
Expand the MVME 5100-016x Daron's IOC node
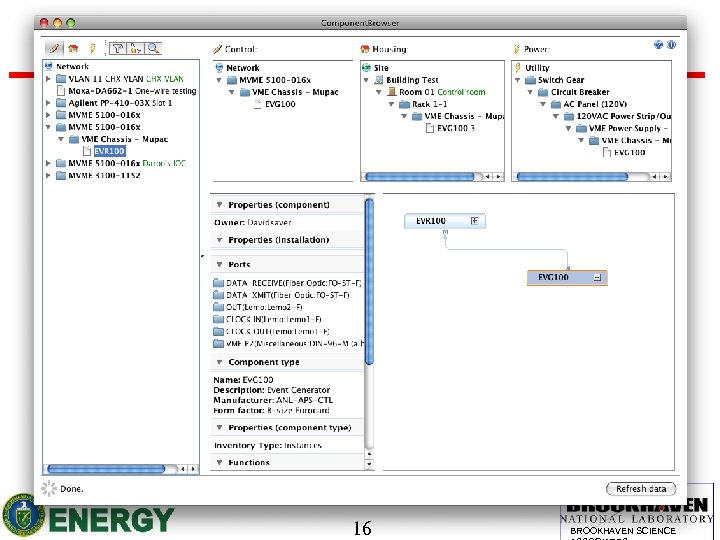[48, 163]
